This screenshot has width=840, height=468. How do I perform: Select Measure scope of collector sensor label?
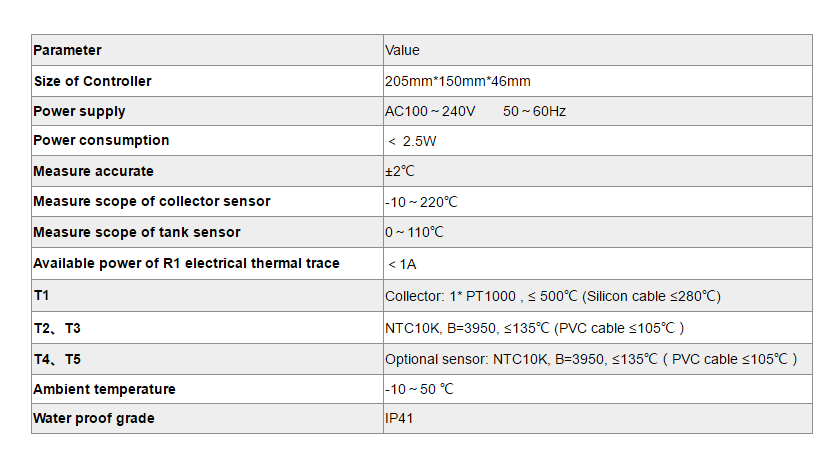(152, 201)
